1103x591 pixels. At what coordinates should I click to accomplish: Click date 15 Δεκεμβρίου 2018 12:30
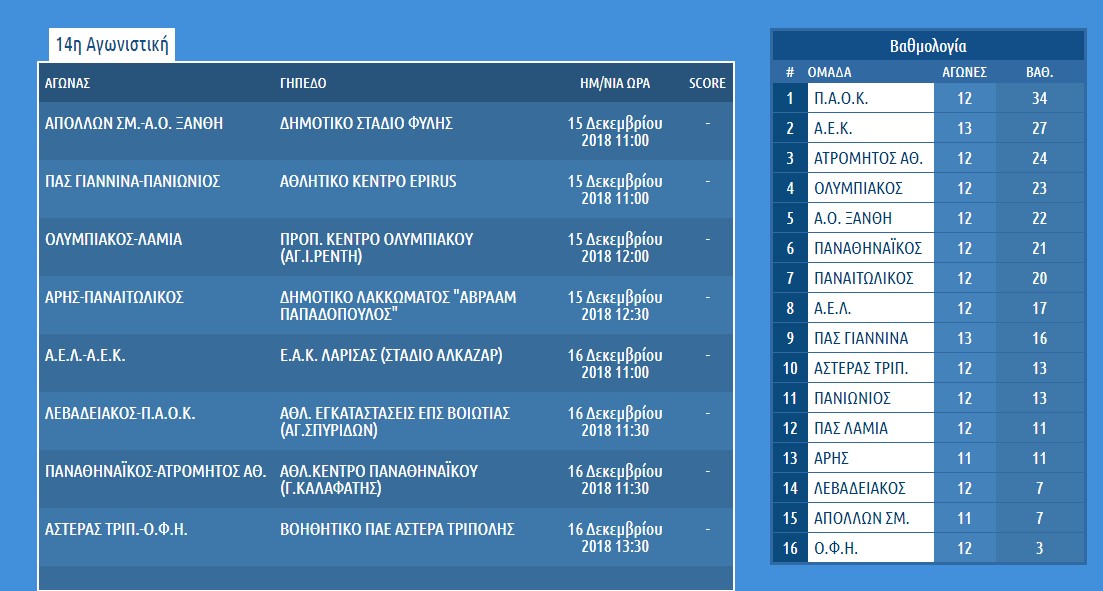615,306
